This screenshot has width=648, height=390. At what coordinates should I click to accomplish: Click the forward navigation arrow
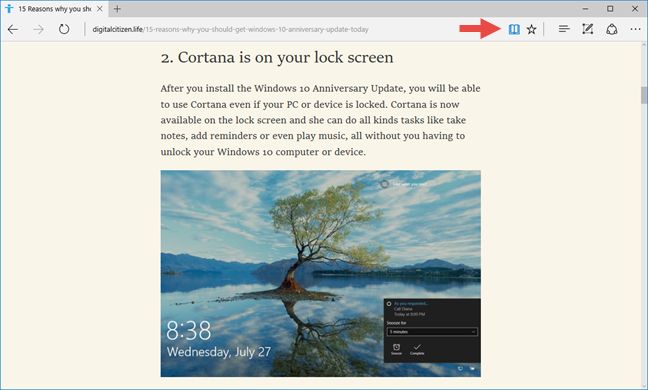(38, 29)
